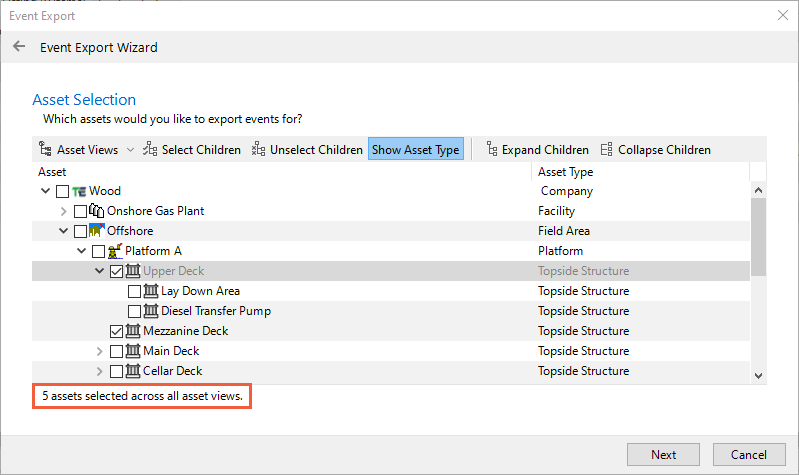The image size is (799, 475).
Task: Expand the Main Deck node
Action: (99, 351)
